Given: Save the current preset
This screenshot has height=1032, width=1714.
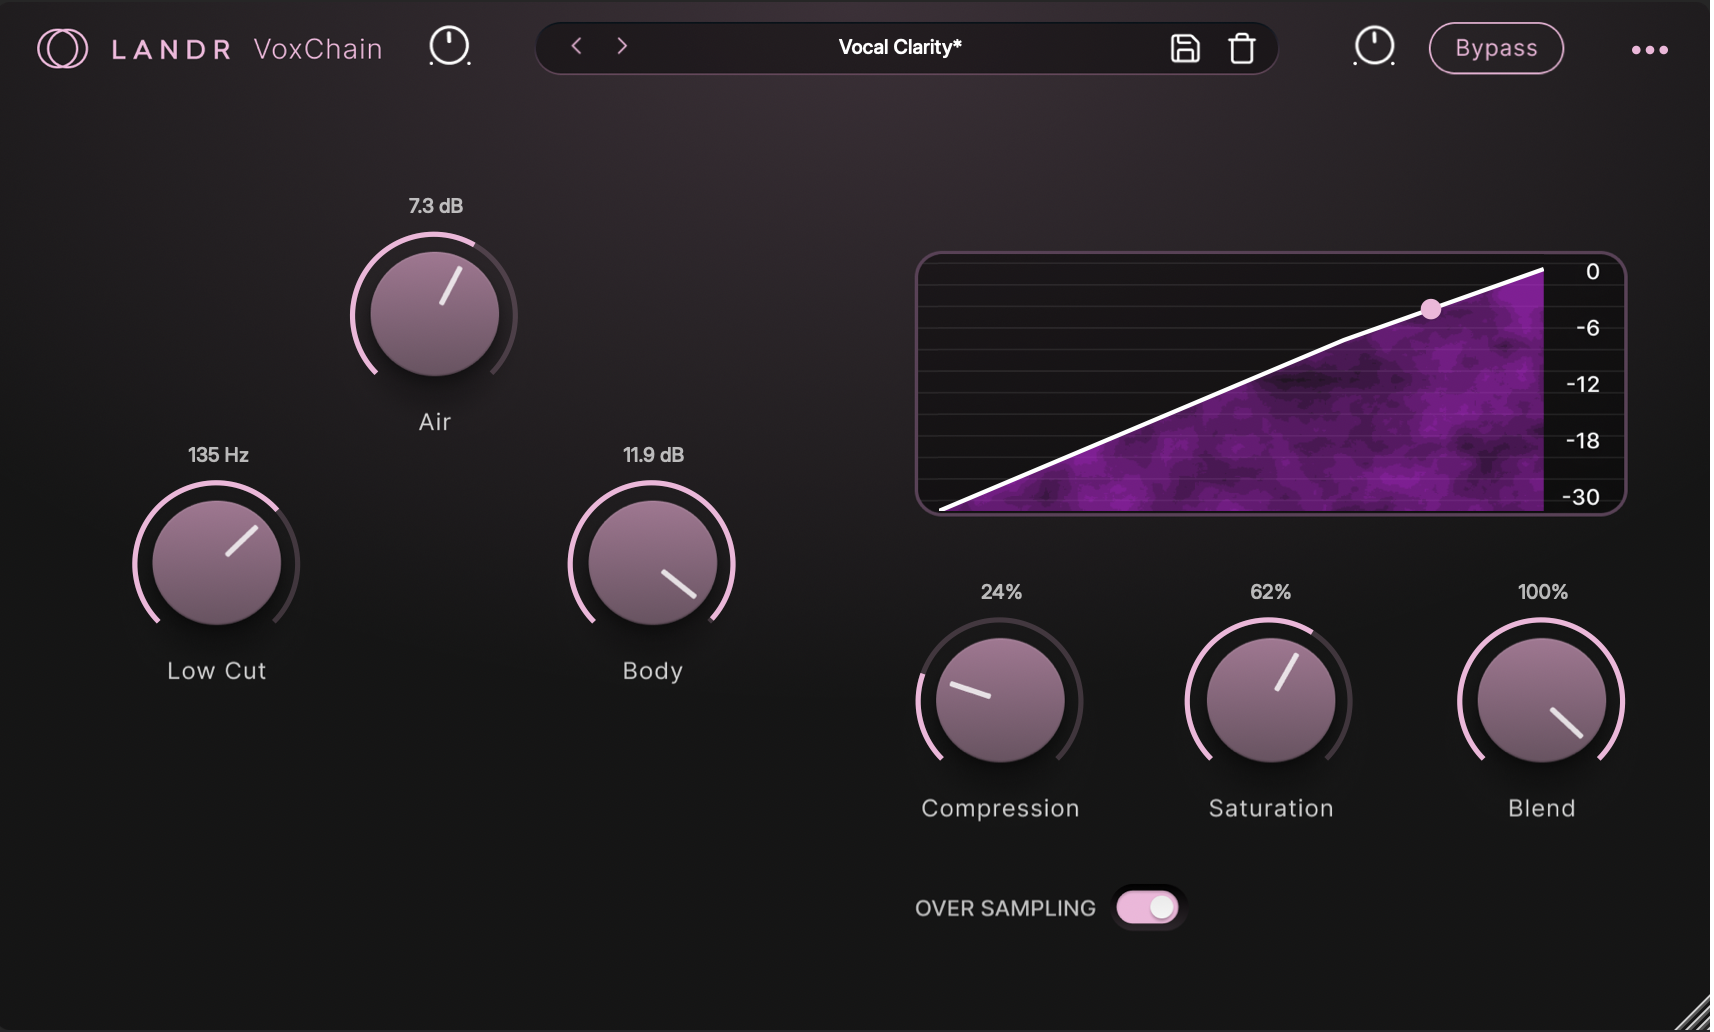Looking at the screenshot, I should 1185,48.
